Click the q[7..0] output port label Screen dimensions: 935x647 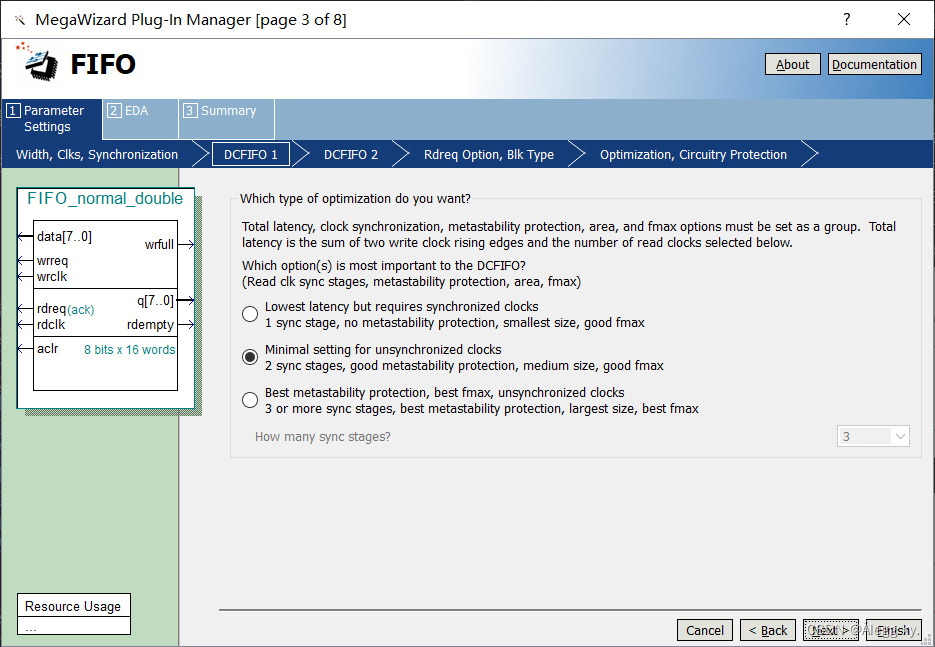156,301
